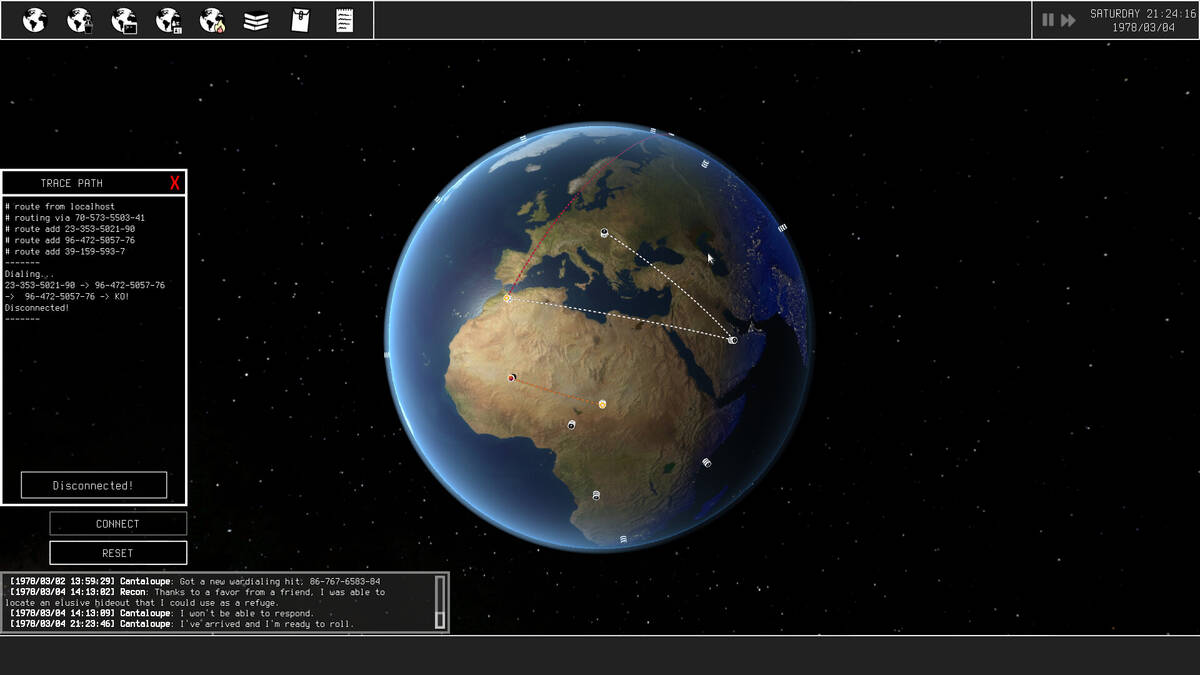1200x675 pixels.
Task: Click Cantaloupe's 'I won't be able to respond' message
Action: point(162,613)
